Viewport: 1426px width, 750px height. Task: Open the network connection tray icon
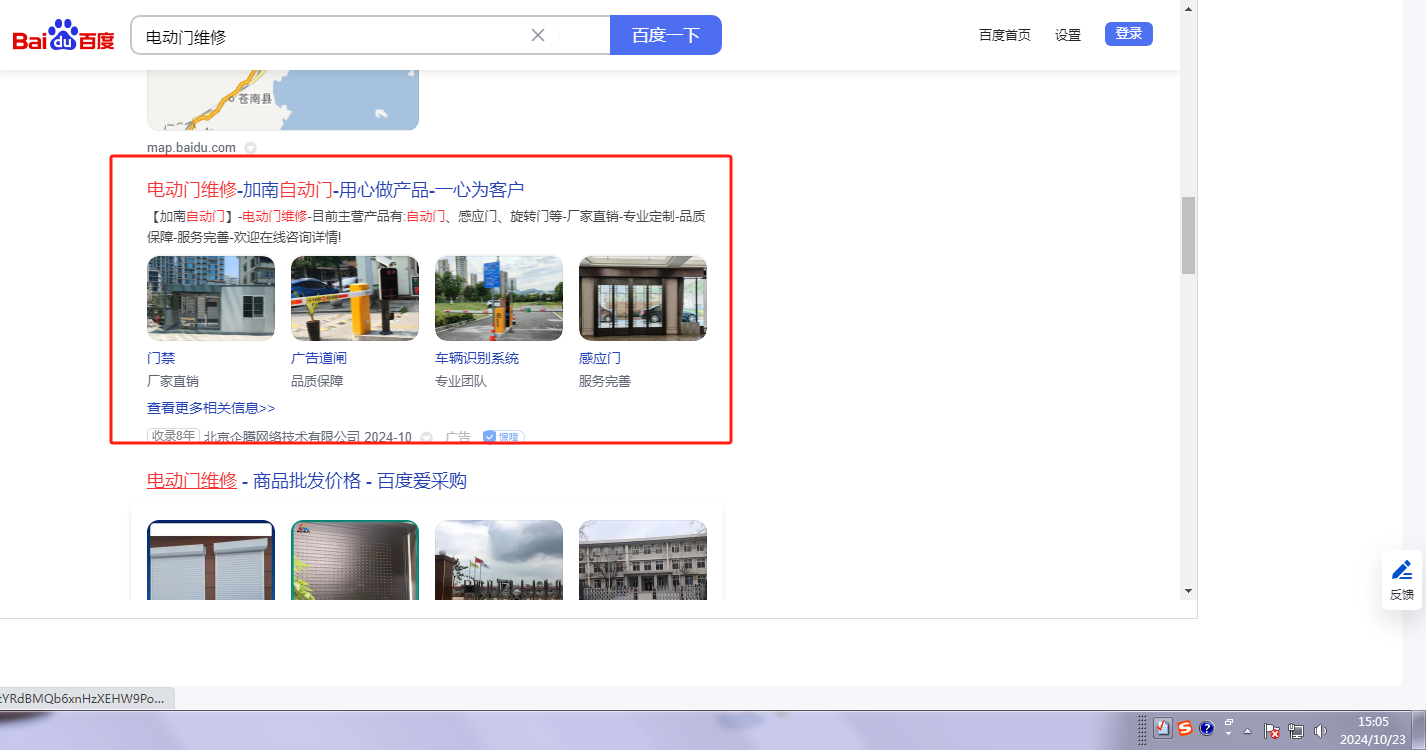[1297, 730]
